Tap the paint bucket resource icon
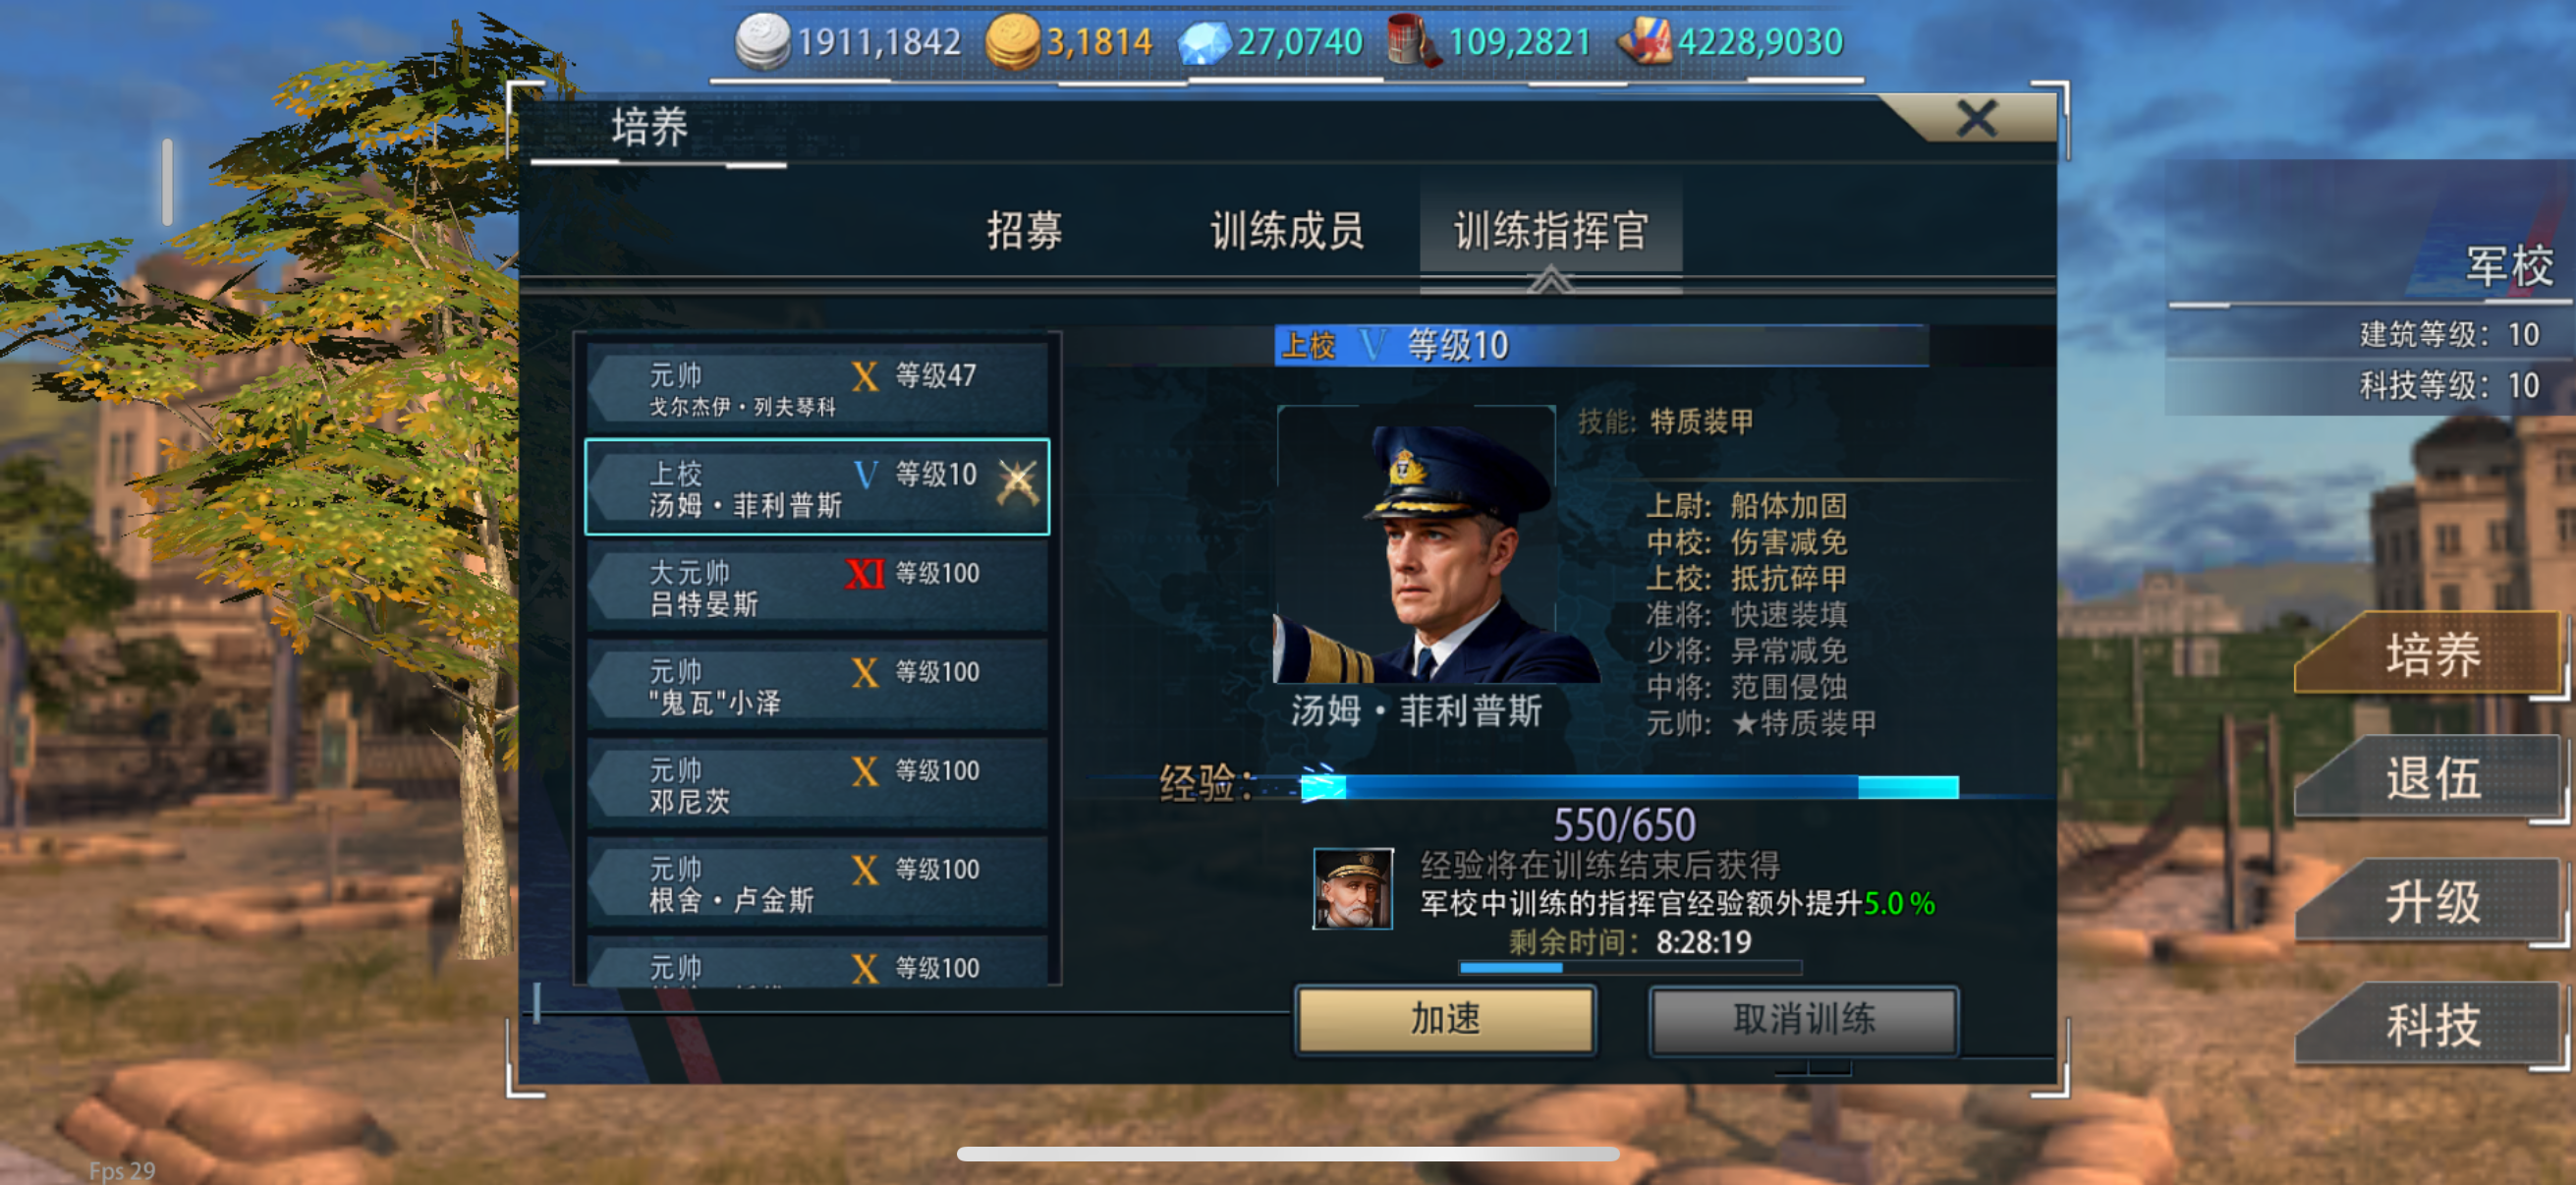The image size is (2576, 1185). (1413, 42)
